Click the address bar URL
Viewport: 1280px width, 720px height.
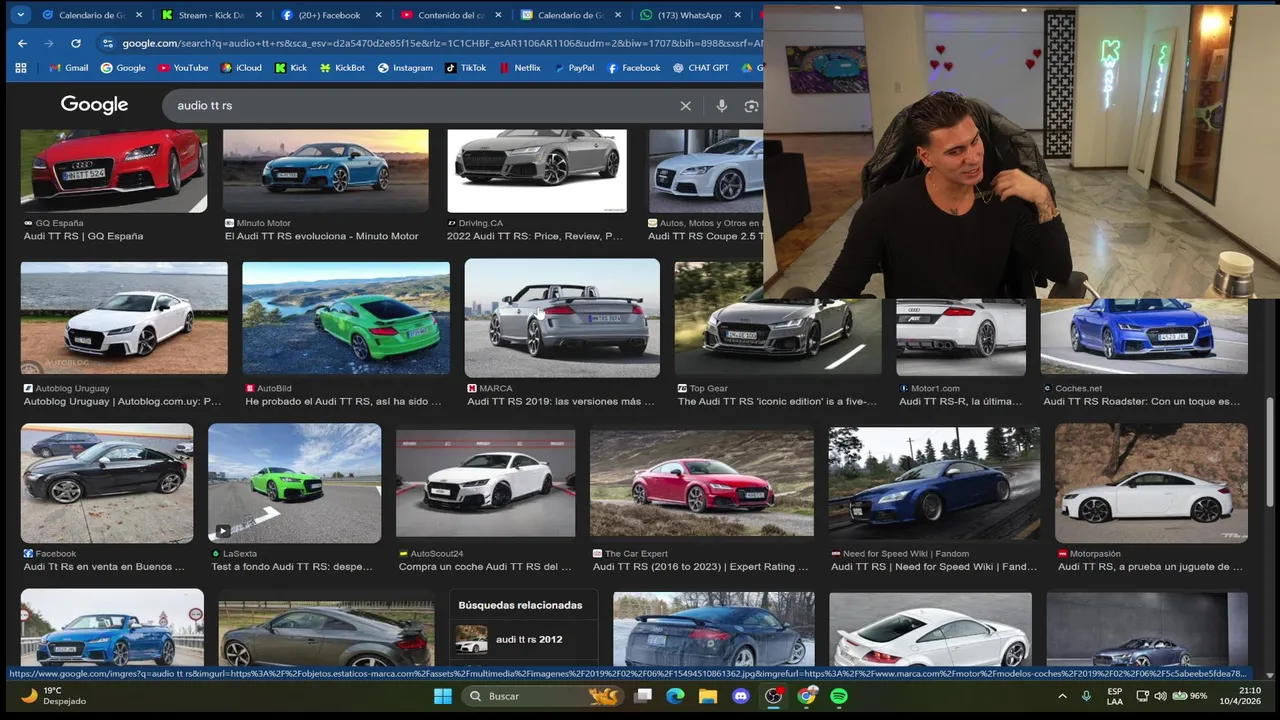(x=442, y=43)
